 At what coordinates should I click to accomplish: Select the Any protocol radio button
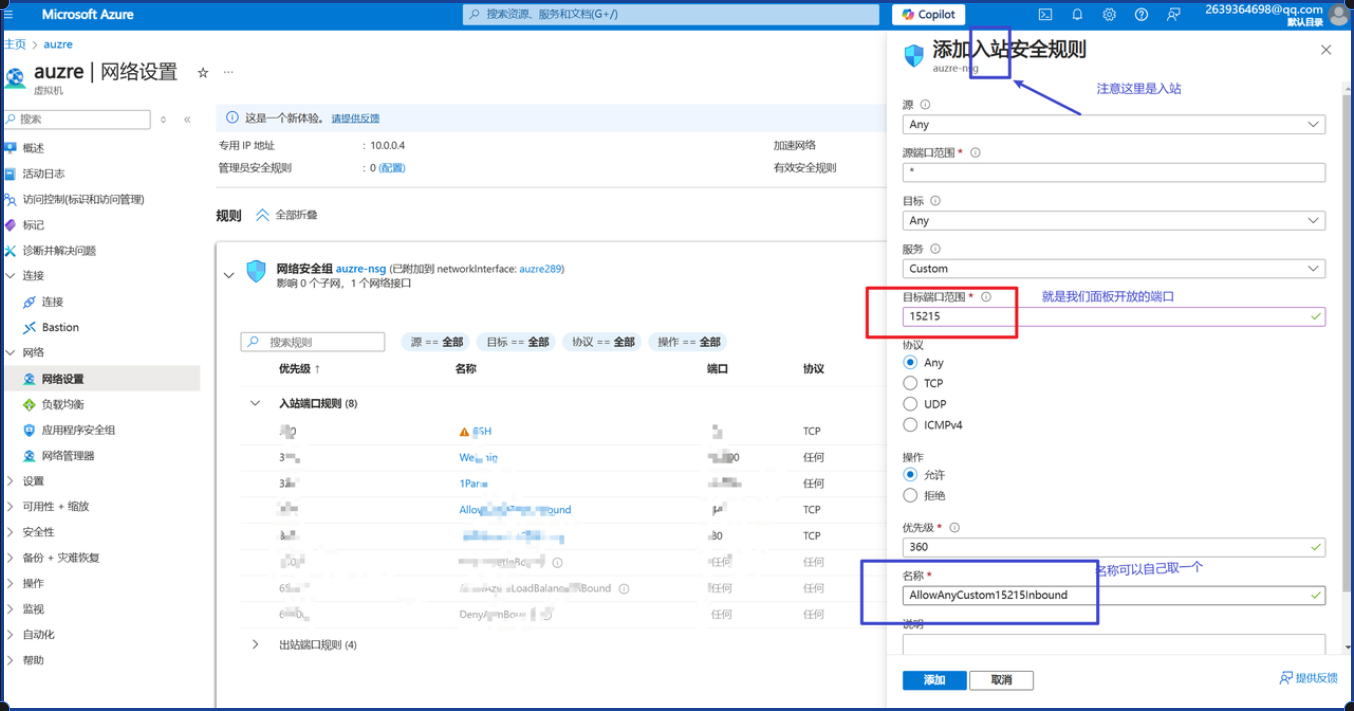click(910, 363)
